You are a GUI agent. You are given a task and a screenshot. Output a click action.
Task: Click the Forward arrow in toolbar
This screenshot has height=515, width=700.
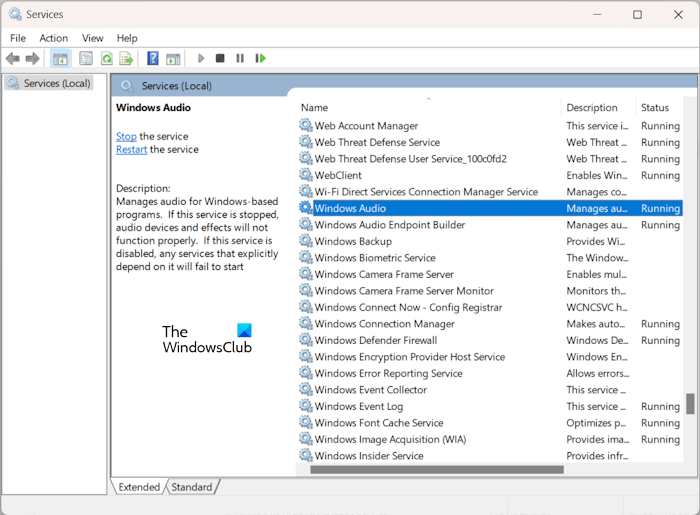(x=32, y=59)
